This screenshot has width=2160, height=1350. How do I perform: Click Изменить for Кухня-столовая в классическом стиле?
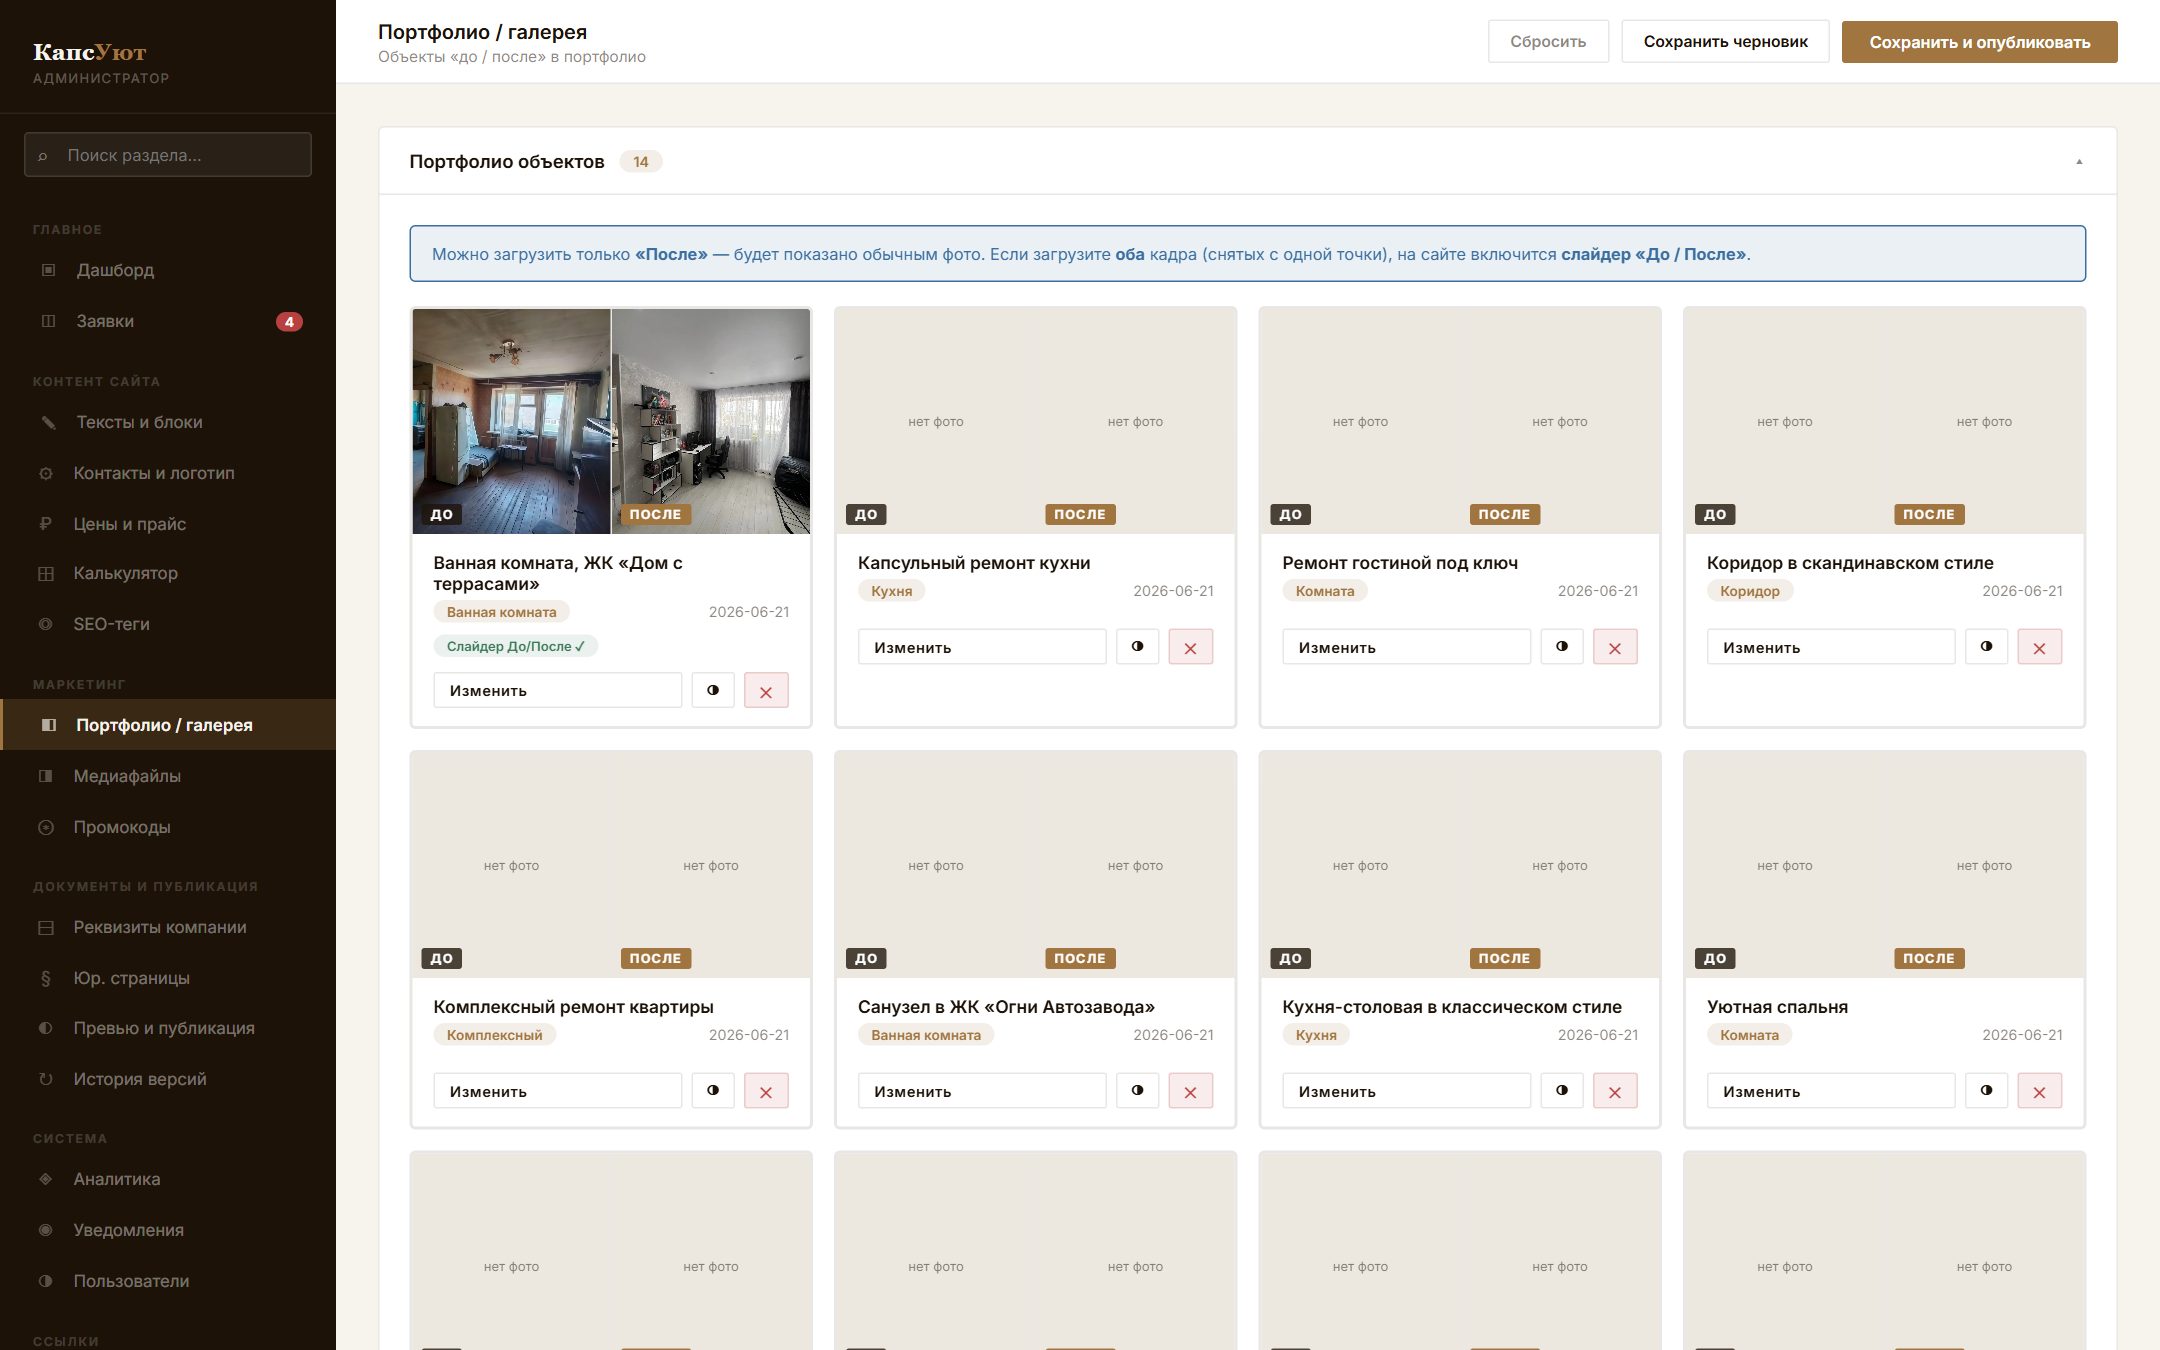[1406, 1091]
